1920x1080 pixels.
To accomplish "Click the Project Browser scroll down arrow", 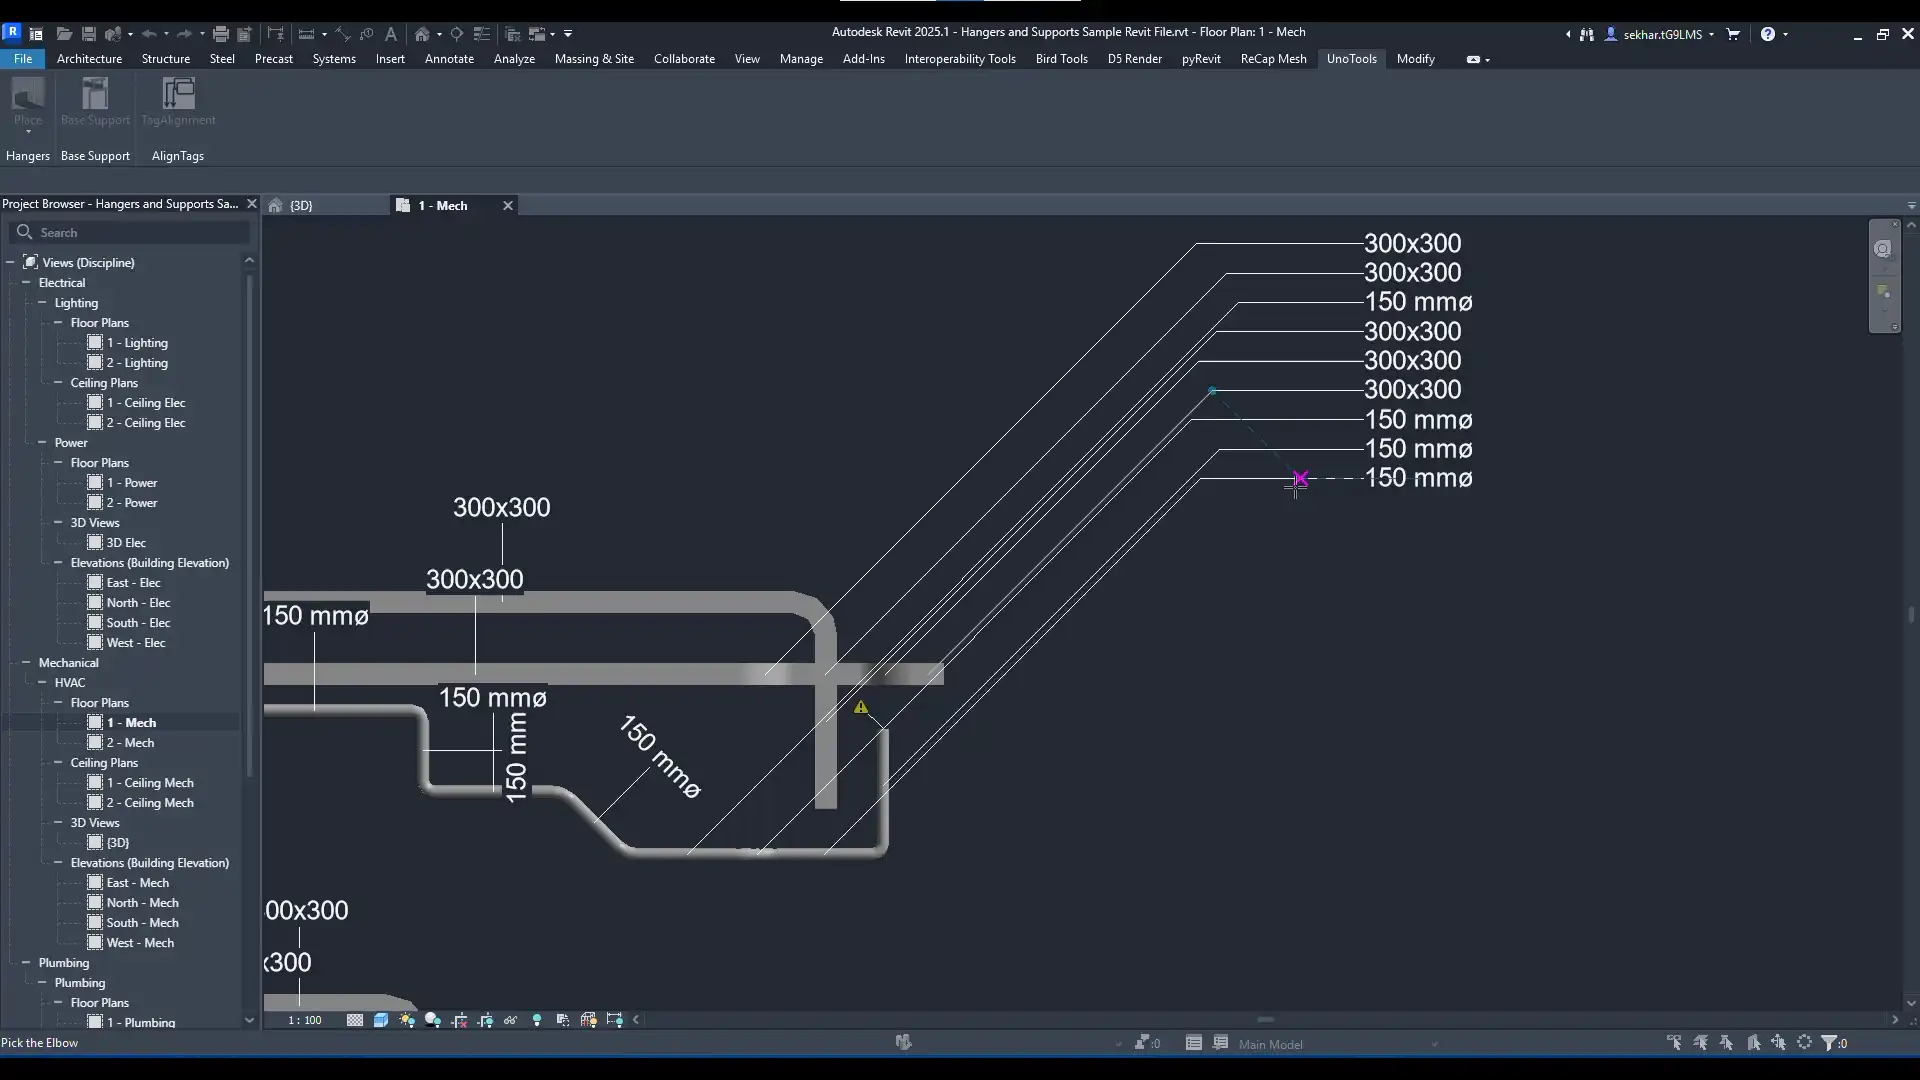I will coord(249,1021).
